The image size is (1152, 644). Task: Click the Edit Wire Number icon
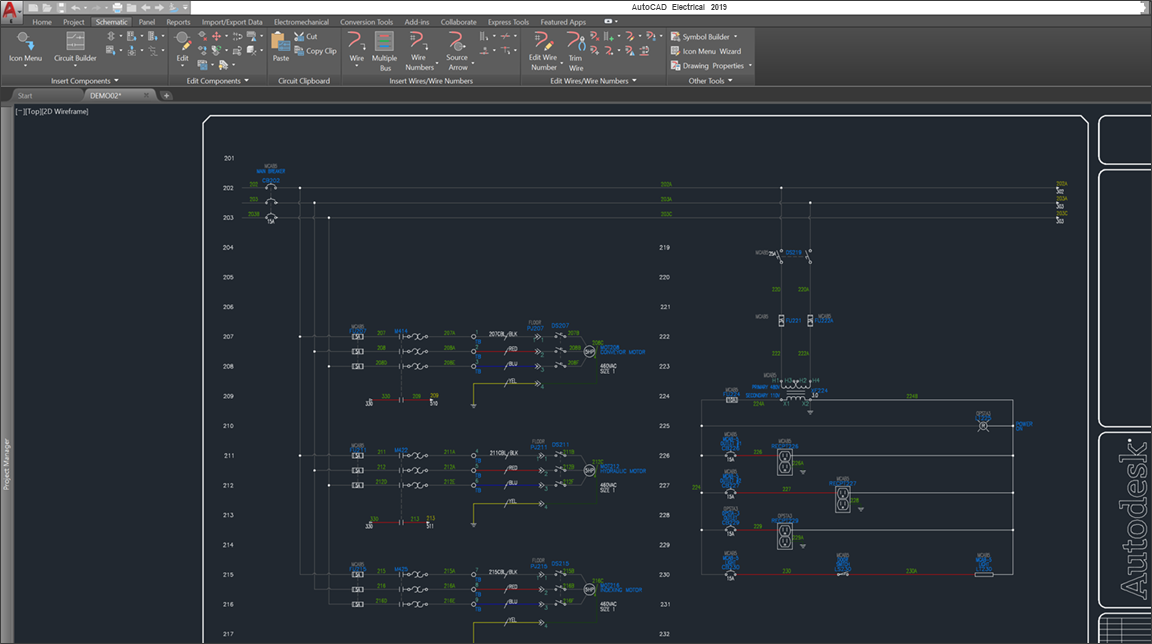pyautogui.click(x=543, y=43)
